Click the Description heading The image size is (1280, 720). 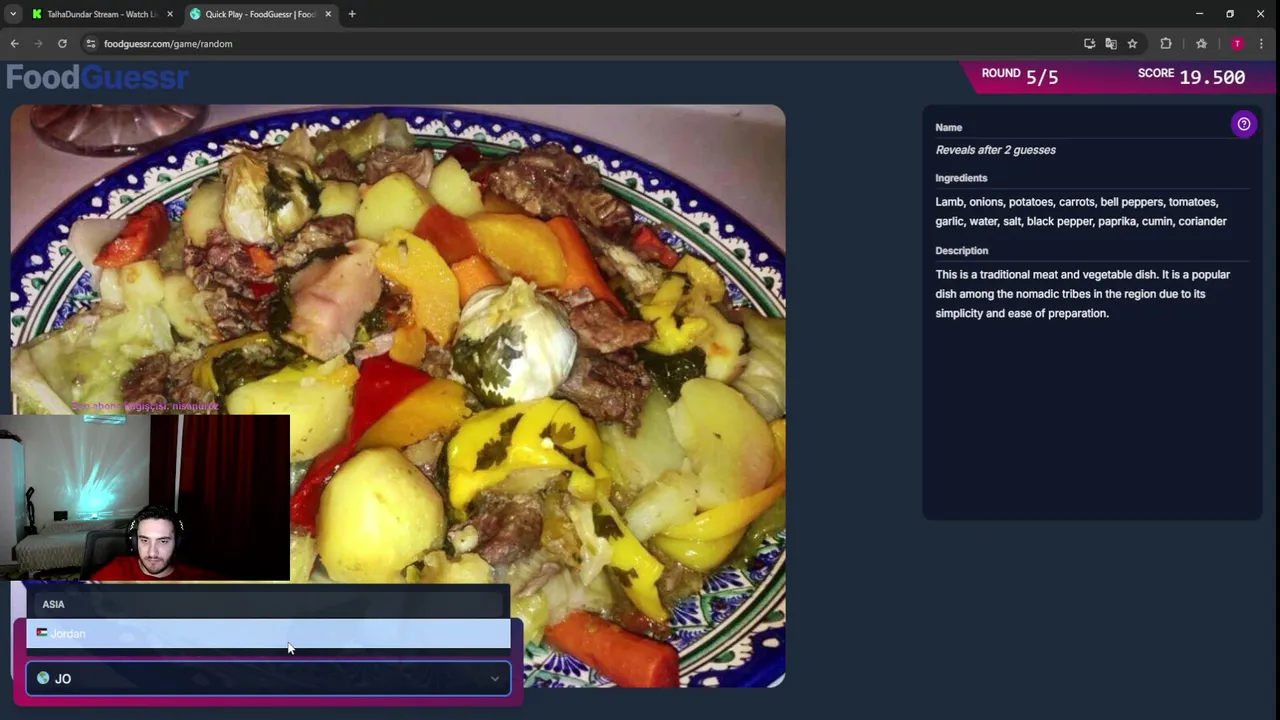pos(961,251)
